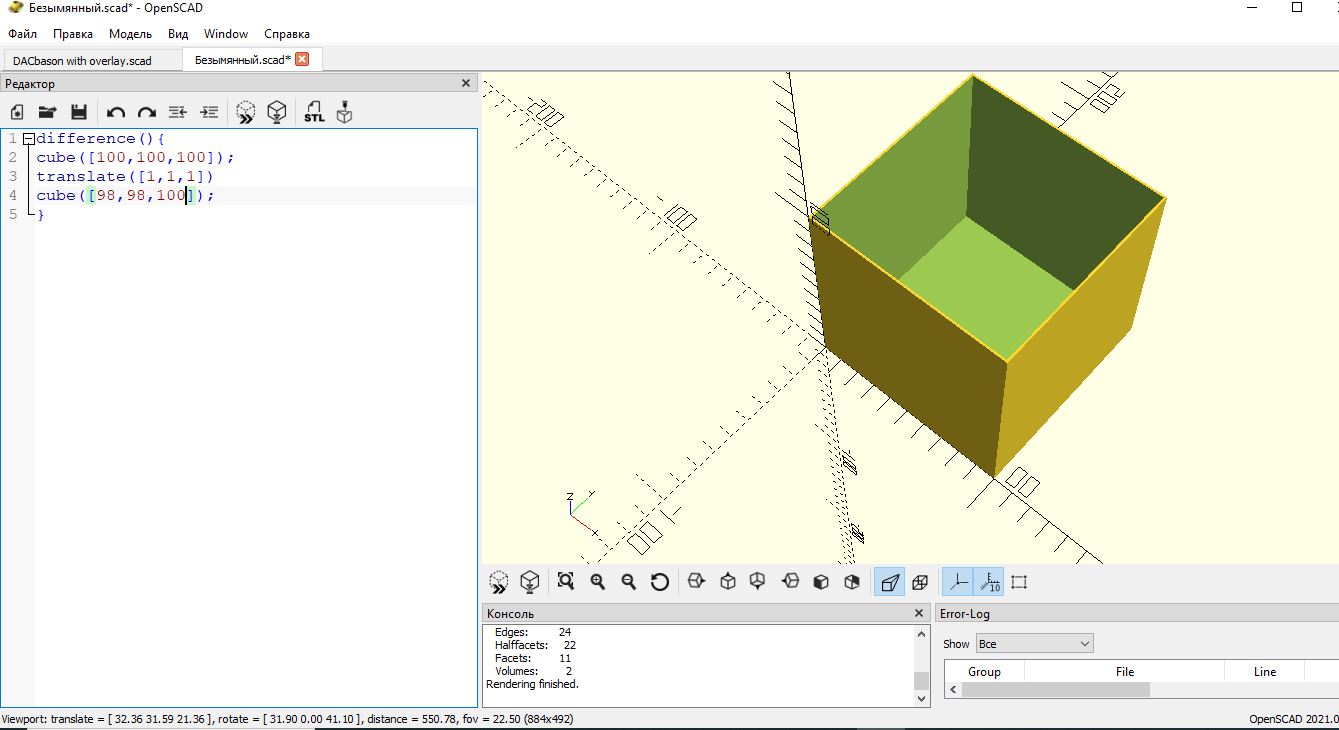Viewport: 1339px width, 730px height.
Task: Switch to orthogonal projection
Action: coord(920,581)
